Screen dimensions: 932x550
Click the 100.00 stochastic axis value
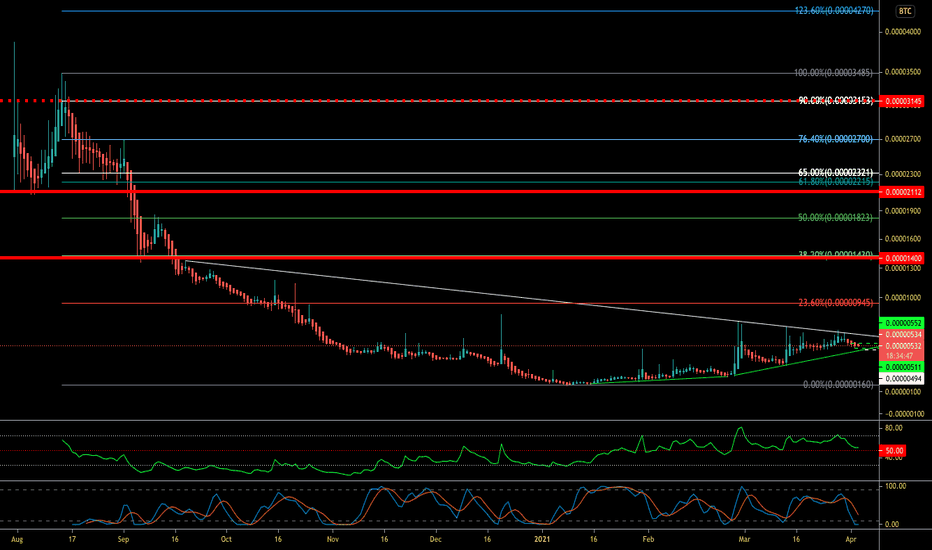(x=895, y=486)
